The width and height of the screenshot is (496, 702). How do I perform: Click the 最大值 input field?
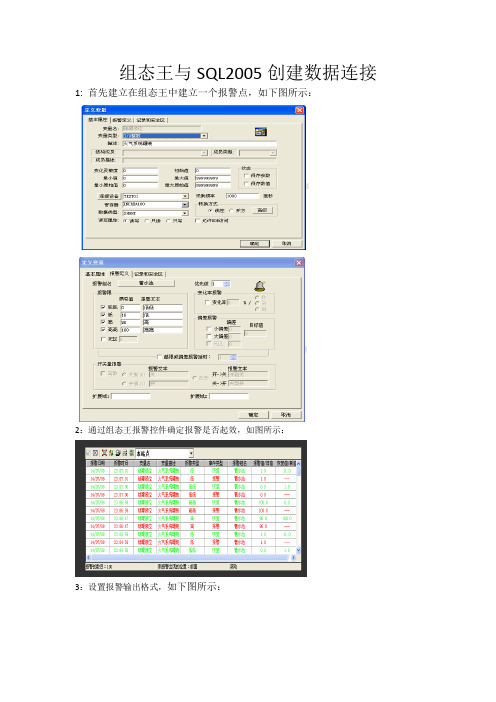[x=213, y=178]
